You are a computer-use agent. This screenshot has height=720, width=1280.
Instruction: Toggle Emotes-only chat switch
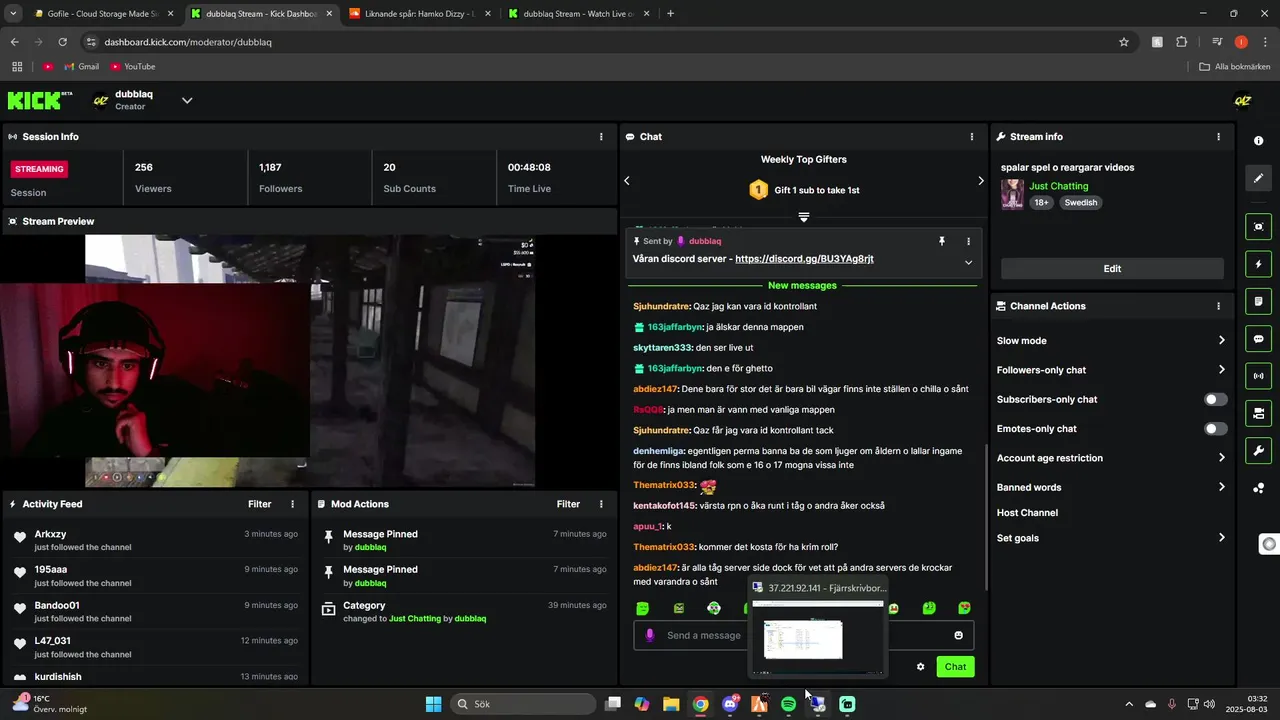tap(1215, 429)
